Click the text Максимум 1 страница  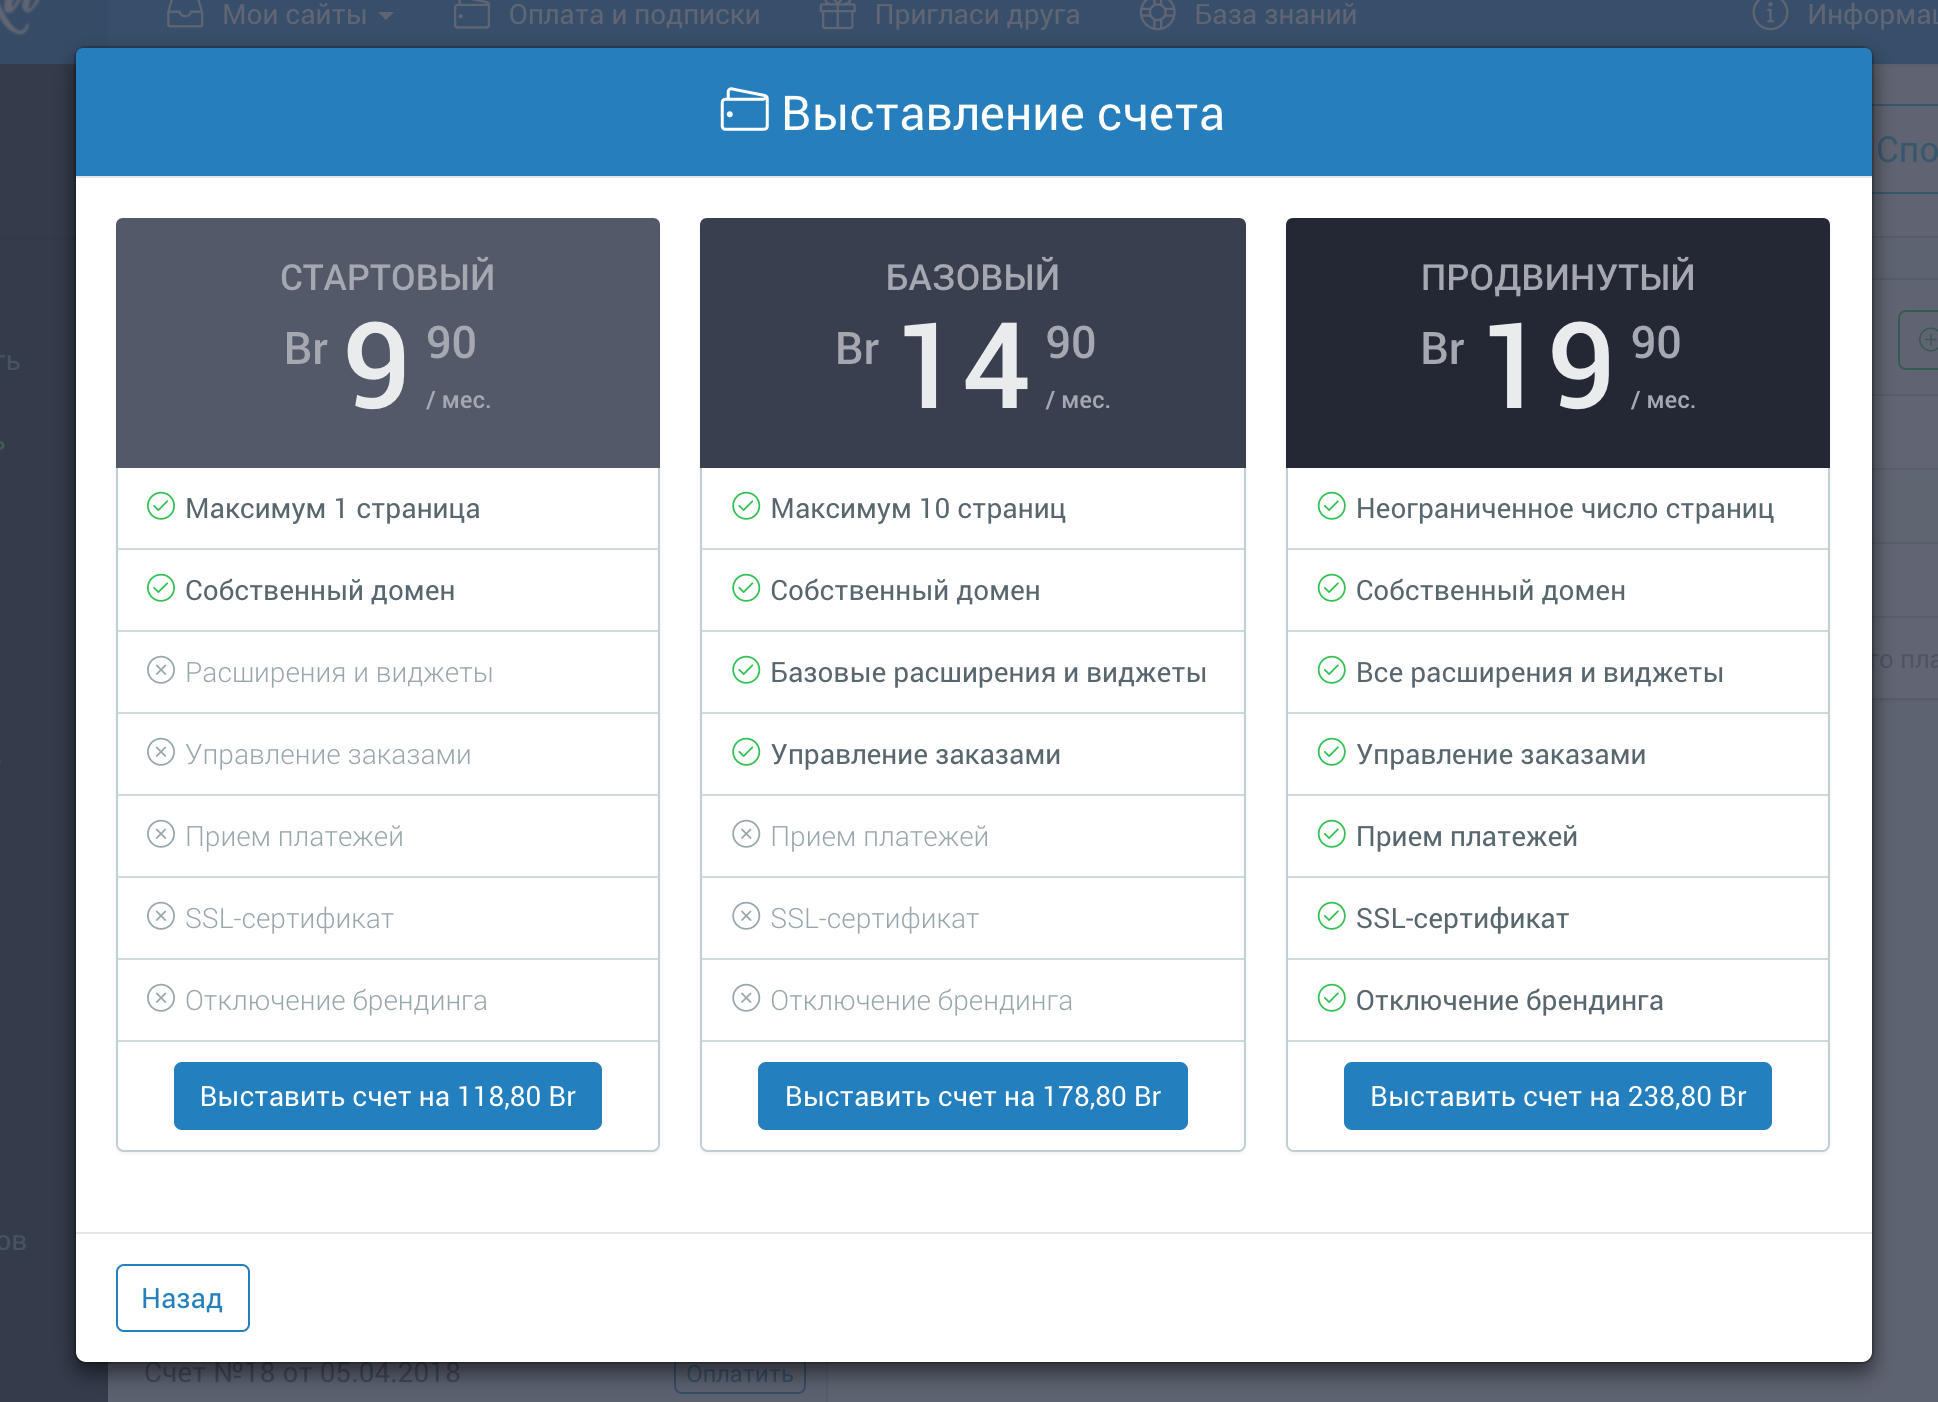pos(333,508)
